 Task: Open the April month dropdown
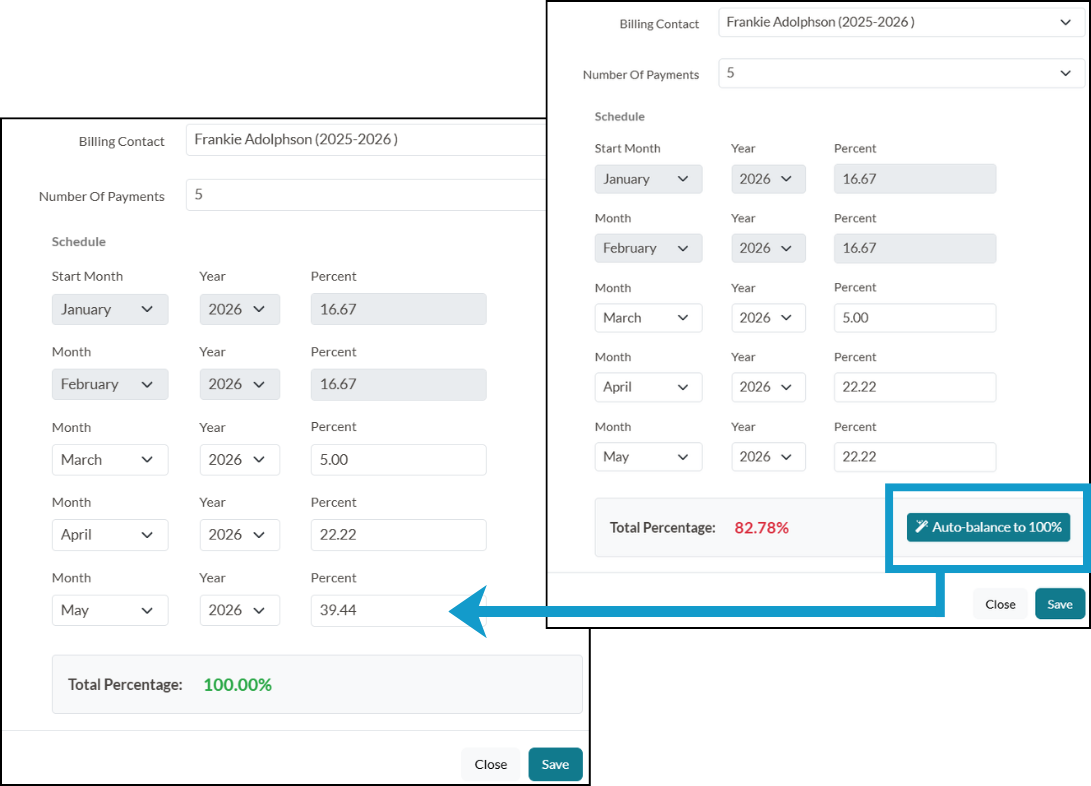coord(110,534)
